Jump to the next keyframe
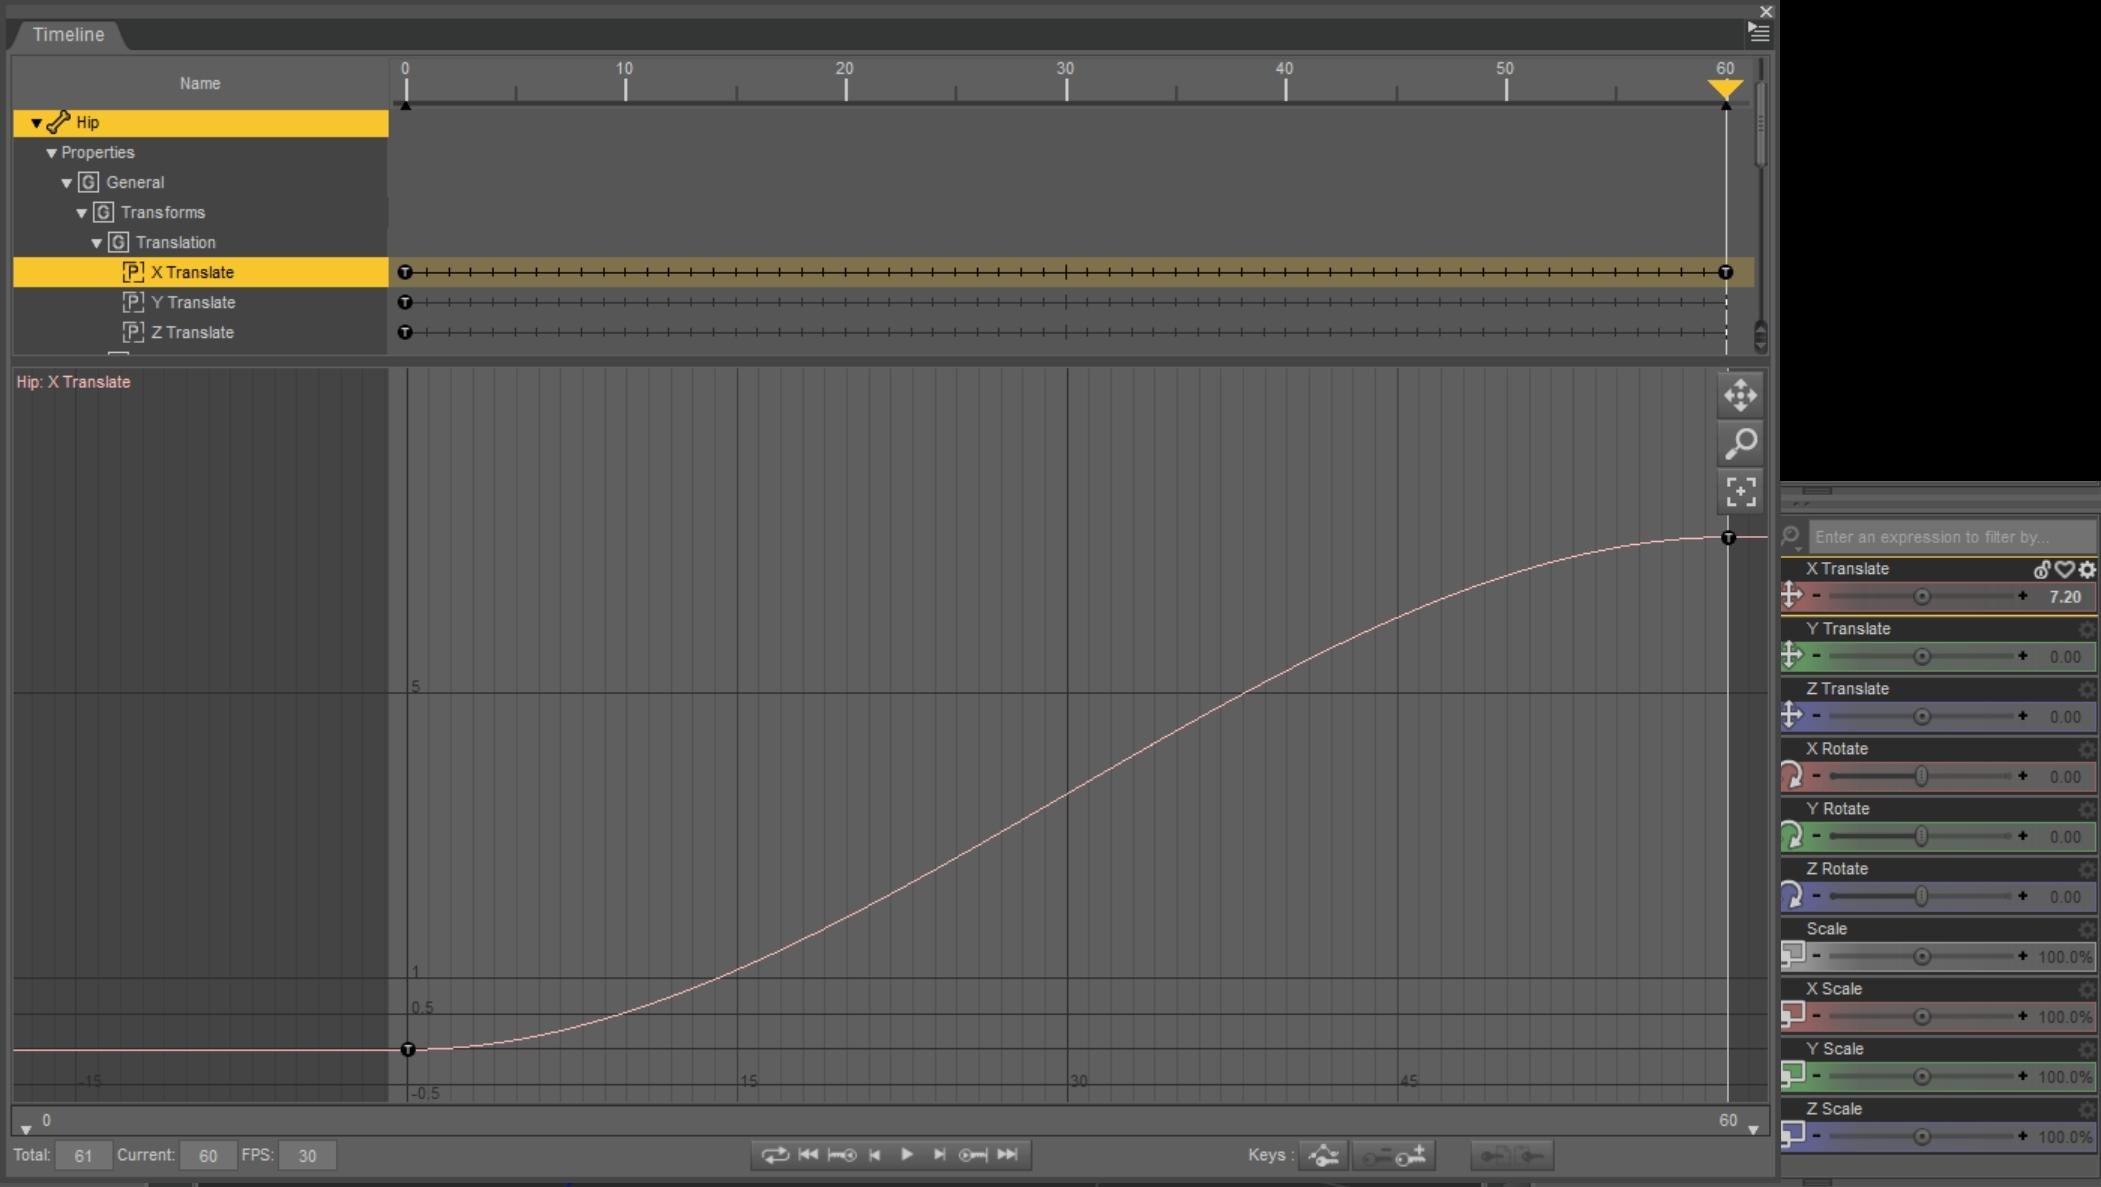 (x=973, y=1155)
